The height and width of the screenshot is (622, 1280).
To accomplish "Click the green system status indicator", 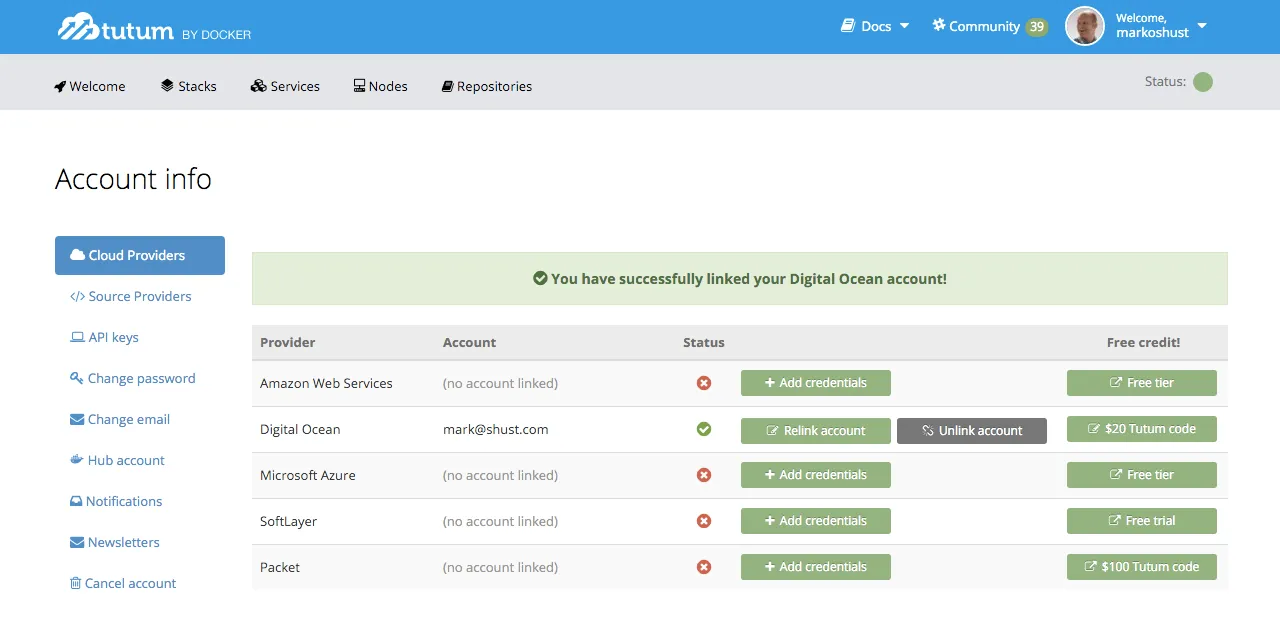I will (1203, 82).
